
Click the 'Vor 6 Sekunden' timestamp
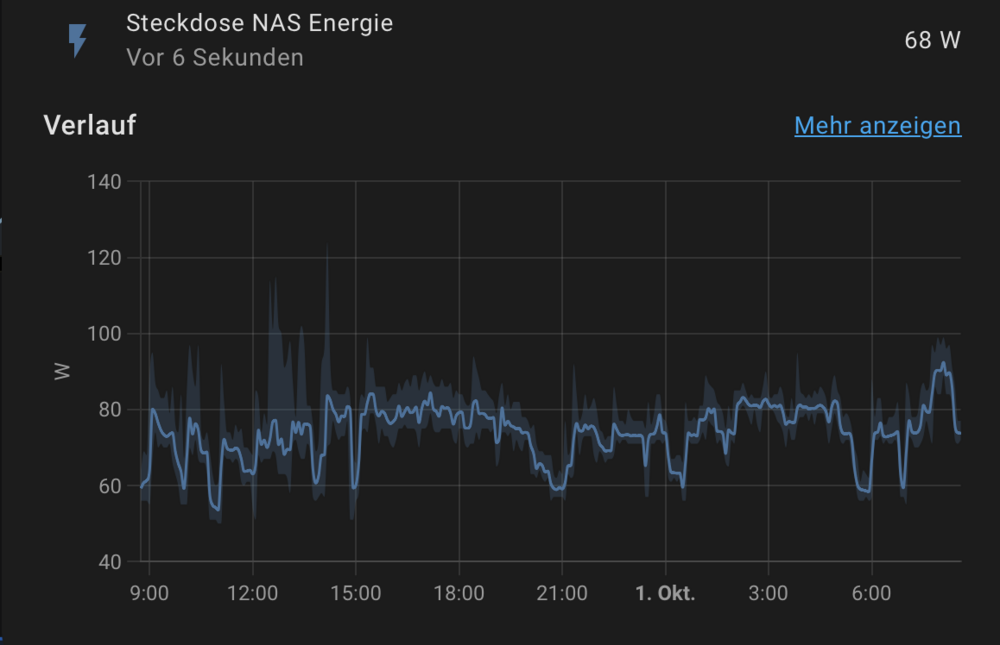[215, 57]
